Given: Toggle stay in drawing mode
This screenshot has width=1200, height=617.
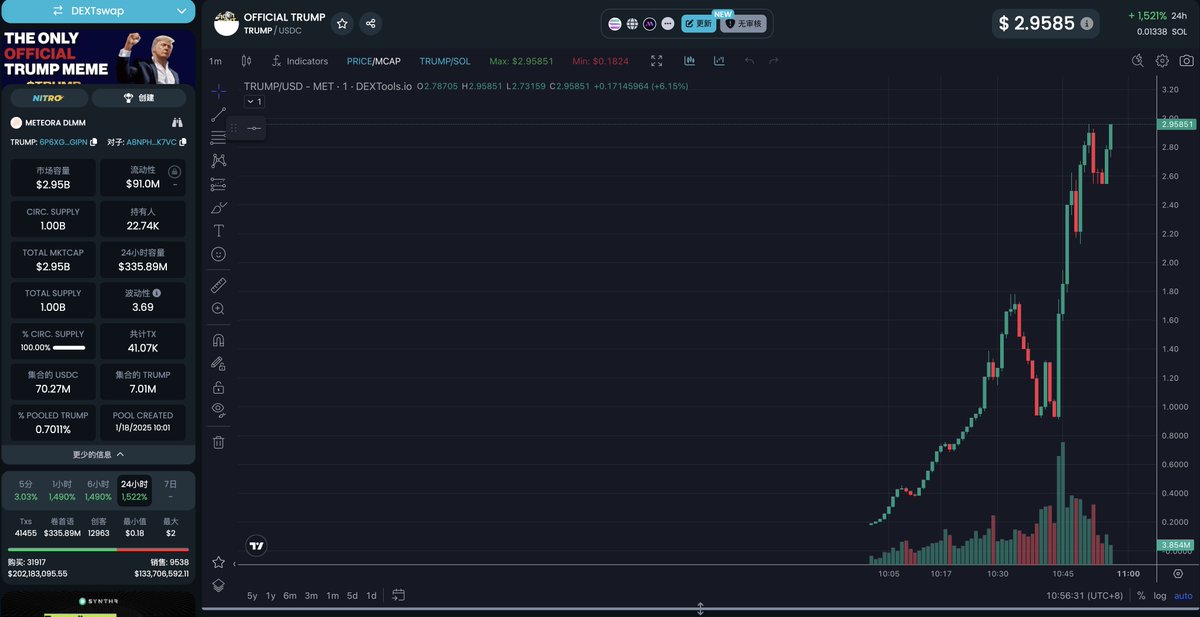Looking at the screenshot, I should tap(219, 364).
